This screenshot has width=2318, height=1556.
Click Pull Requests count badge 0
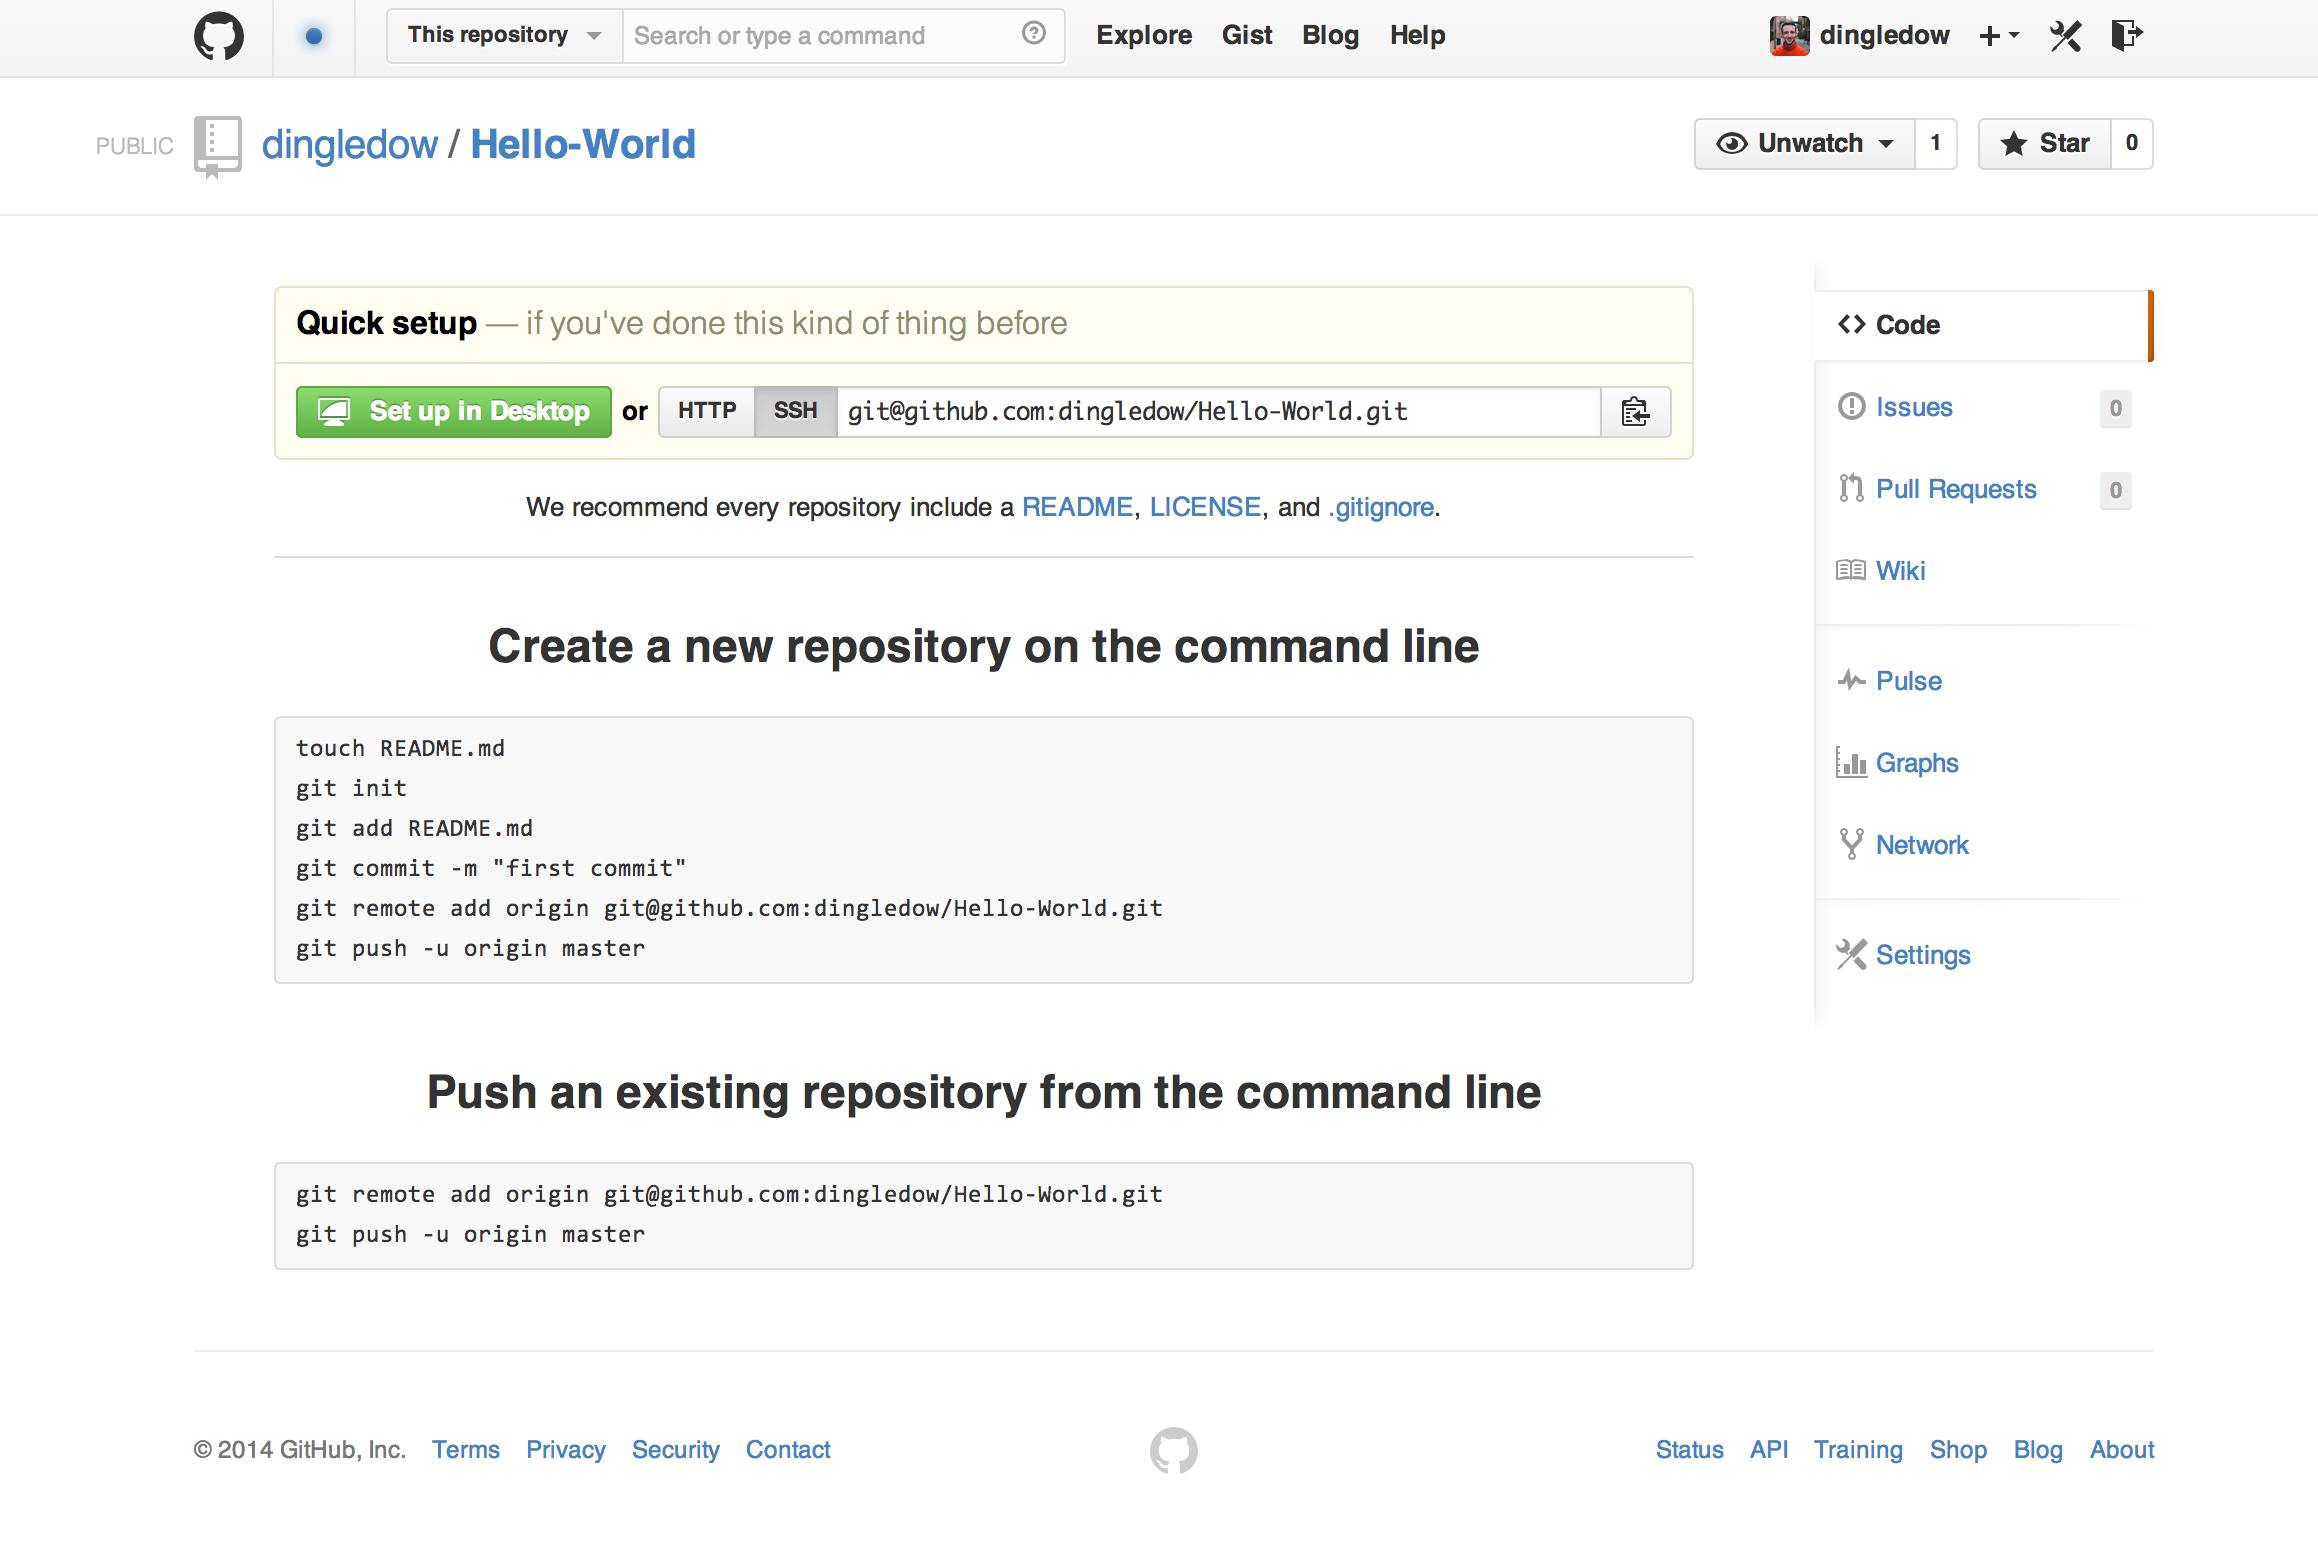pyautogui.click(x=2115, y=490)
